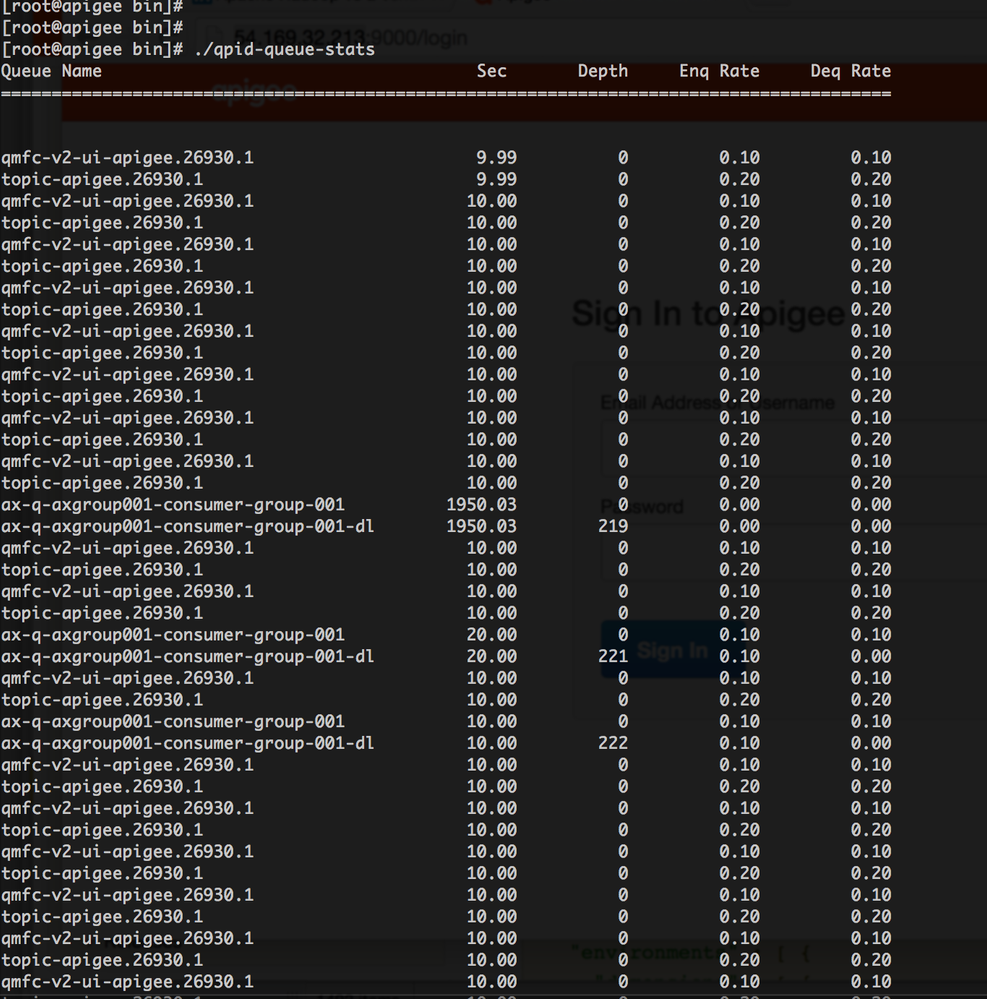Select the Depth column header
The width and height of the screenshot is (987, 999).
pos(603,71)
